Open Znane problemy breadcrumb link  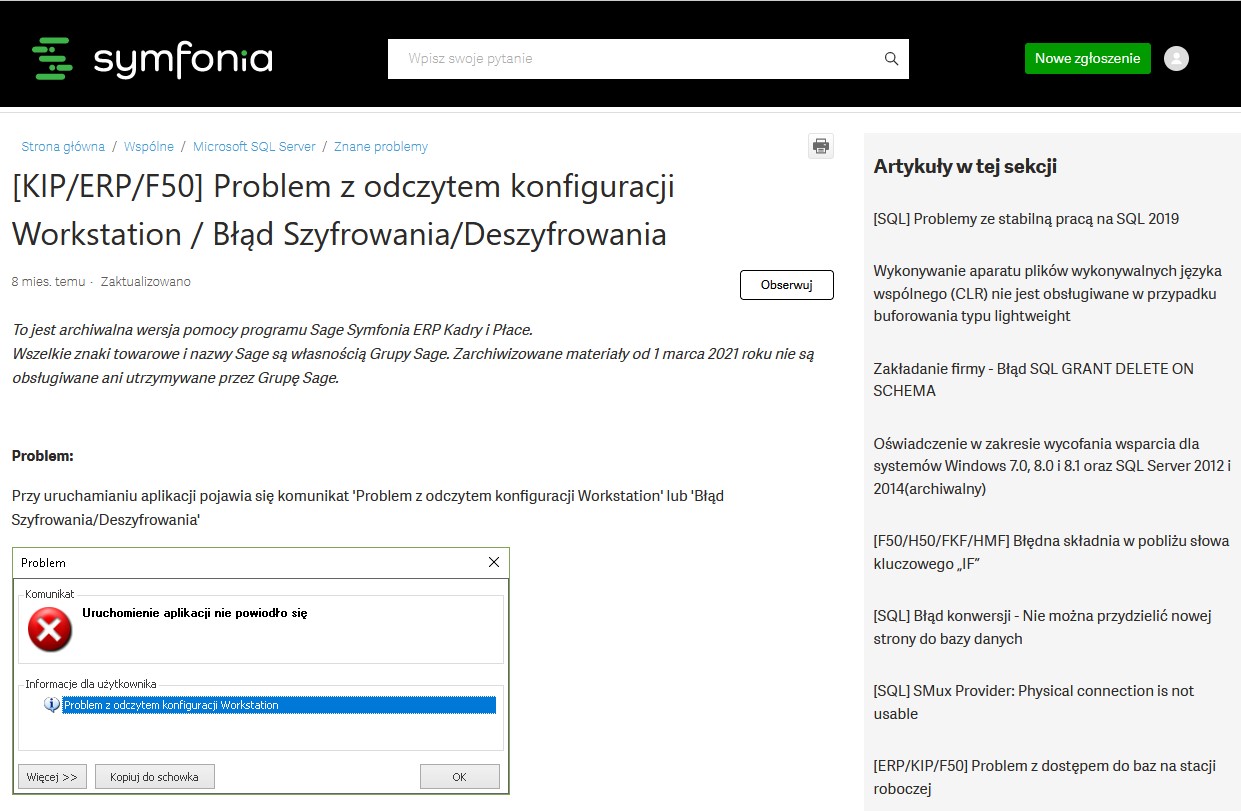pyautogui.click(x=381, y=146)
